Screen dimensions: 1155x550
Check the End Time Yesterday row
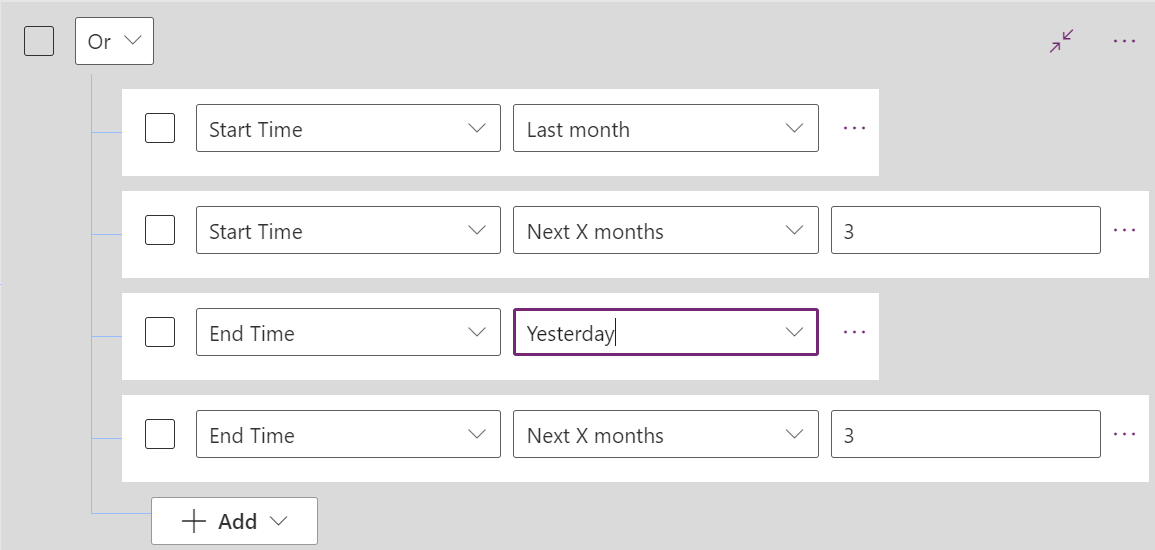click(x=160, y=332)
